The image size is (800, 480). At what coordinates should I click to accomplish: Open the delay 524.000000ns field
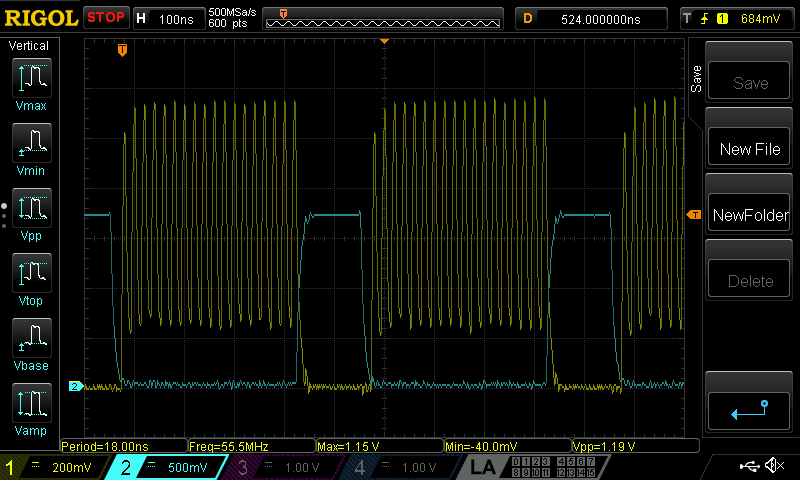(591, 18)
